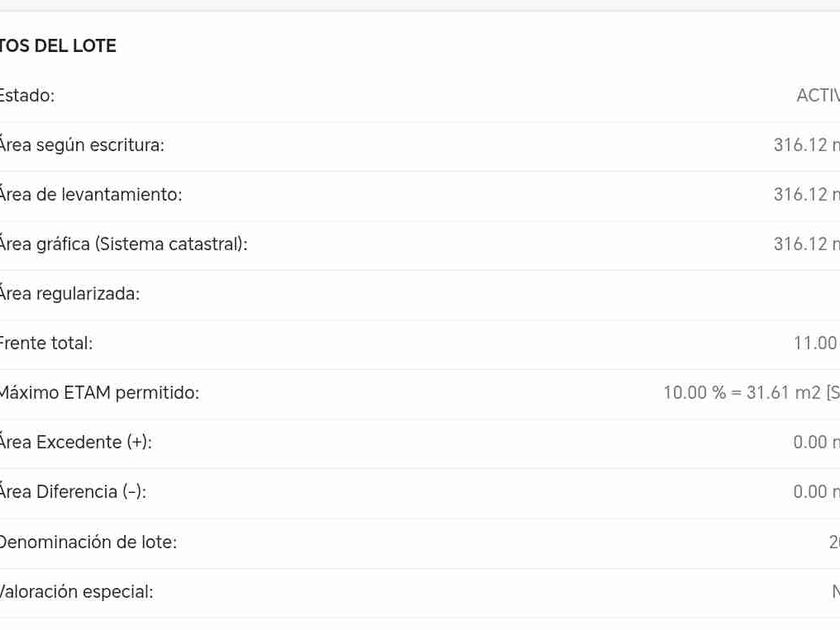This screenshot has height=630, width=840.
Task: Select the Área de levantamiento label
Action: click(91, 195)
